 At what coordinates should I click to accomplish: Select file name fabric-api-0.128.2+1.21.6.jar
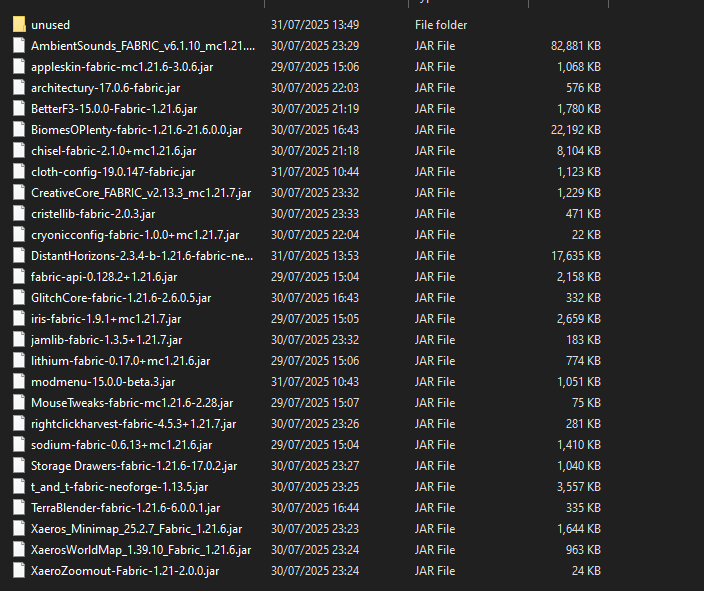[104, 277]
